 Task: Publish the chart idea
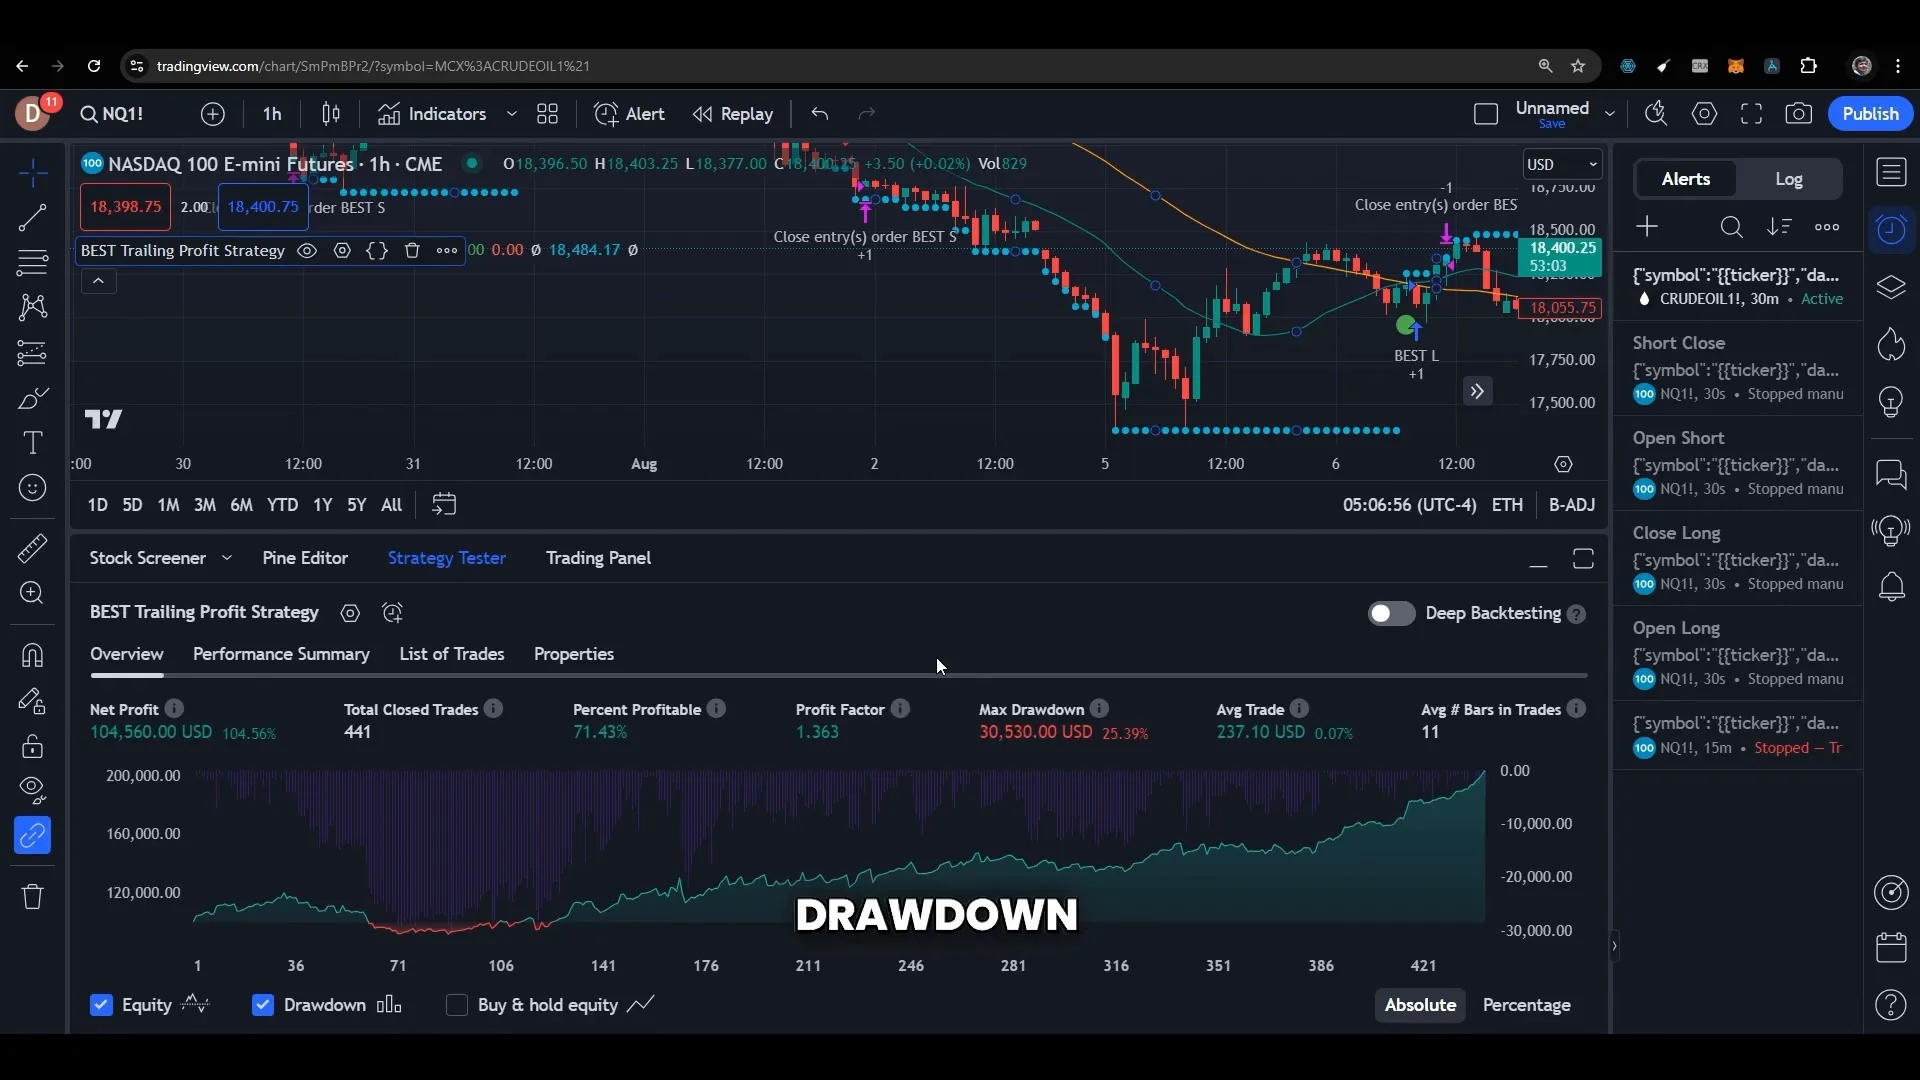point(1870,114)
